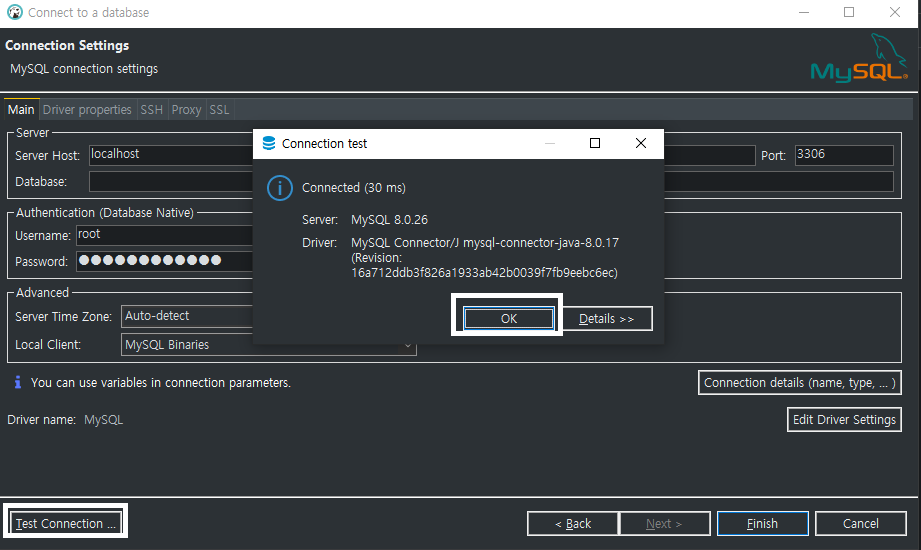Click the Test Connection button

coord(66,523)
